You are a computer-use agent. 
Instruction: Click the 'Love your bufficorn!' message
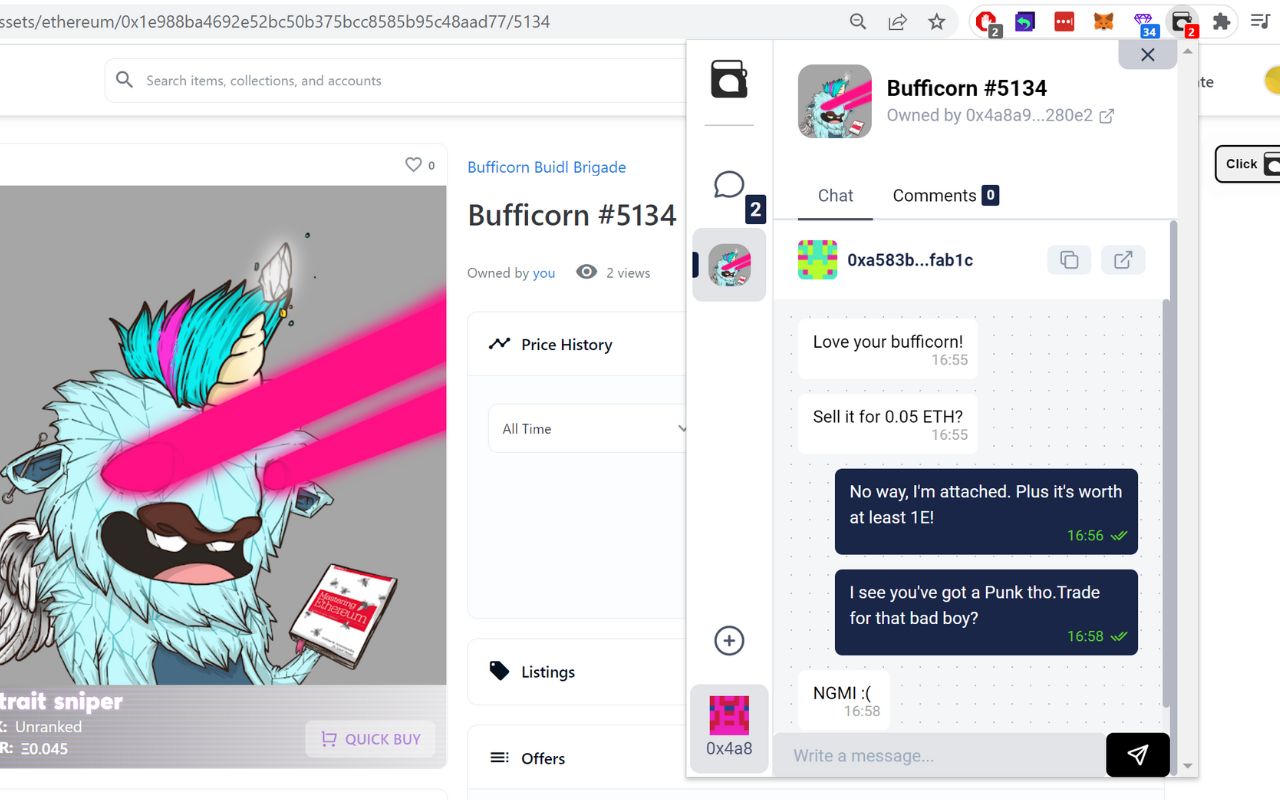click(x=888, y=349)
